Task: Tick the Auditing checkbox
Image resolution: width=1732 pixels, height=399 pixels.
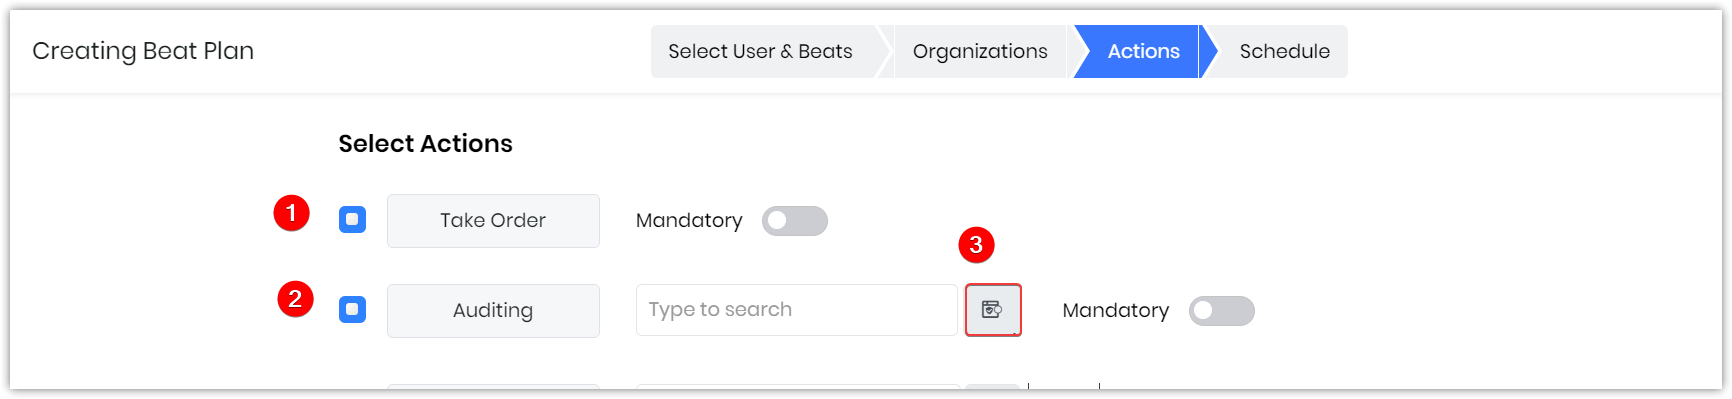Action: (352, 310)
